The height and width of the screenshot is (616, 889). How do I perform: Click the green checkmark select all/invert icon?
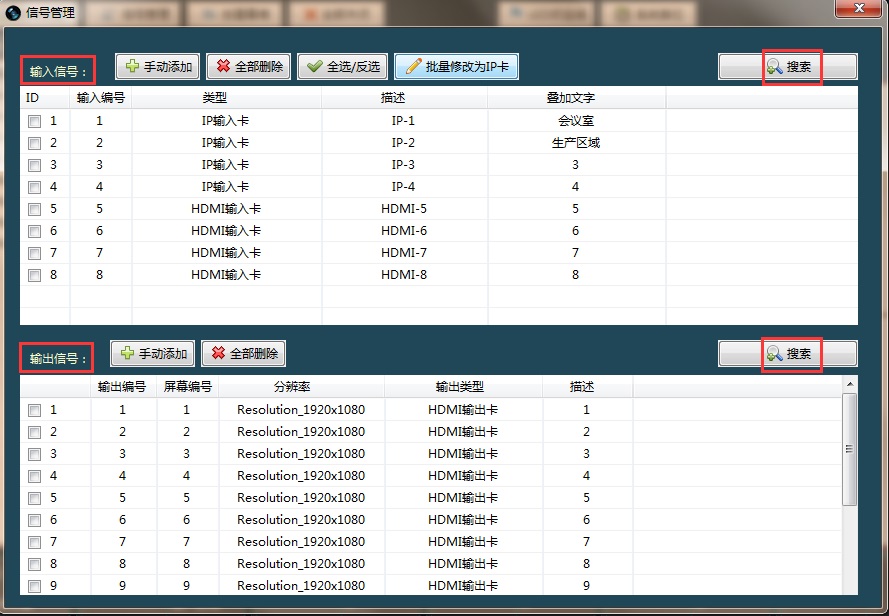[314, 67]
